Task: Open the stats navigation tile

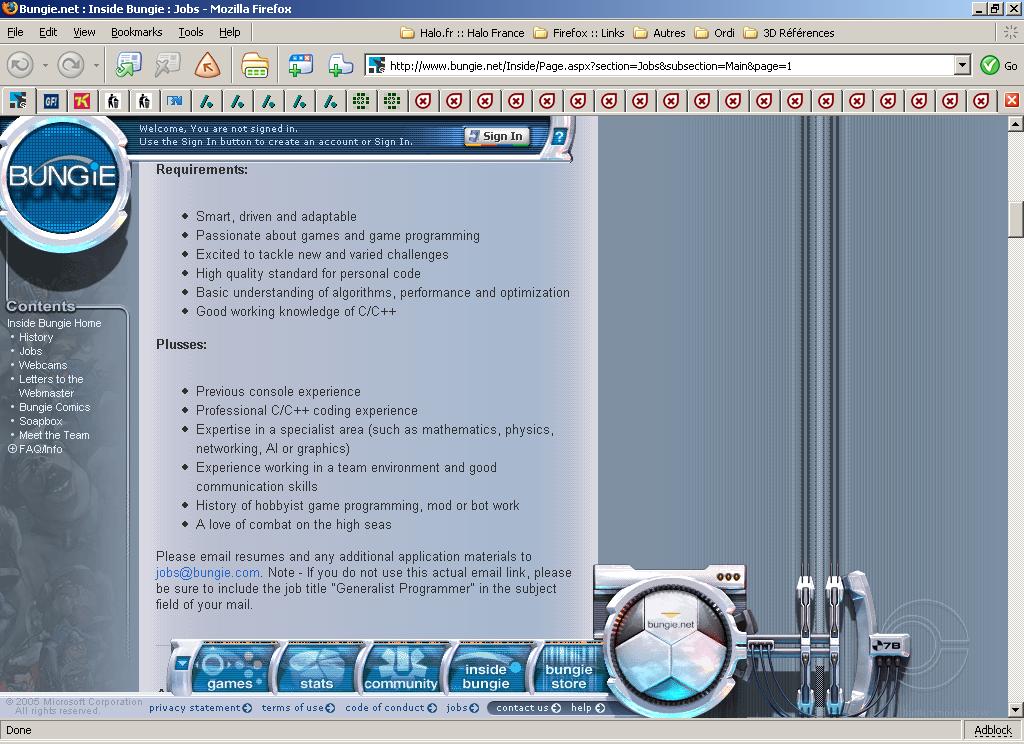Action: [x=316, y=668]
